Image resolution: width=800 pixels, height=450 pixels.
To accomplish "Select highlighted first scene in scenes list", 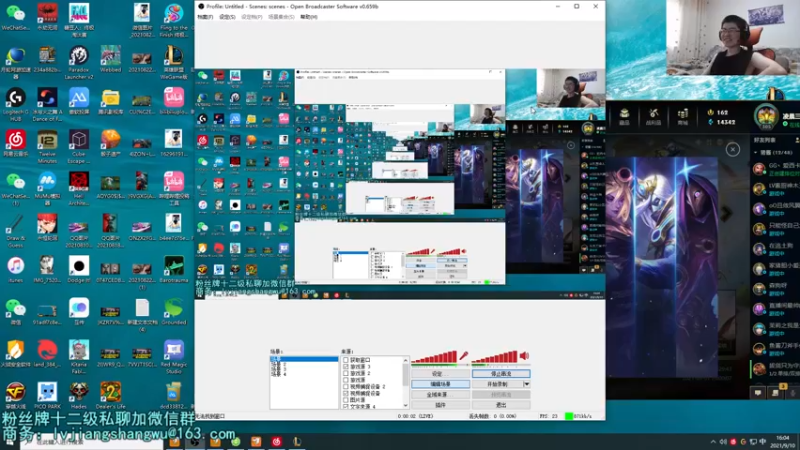I will tap(304, 359).
